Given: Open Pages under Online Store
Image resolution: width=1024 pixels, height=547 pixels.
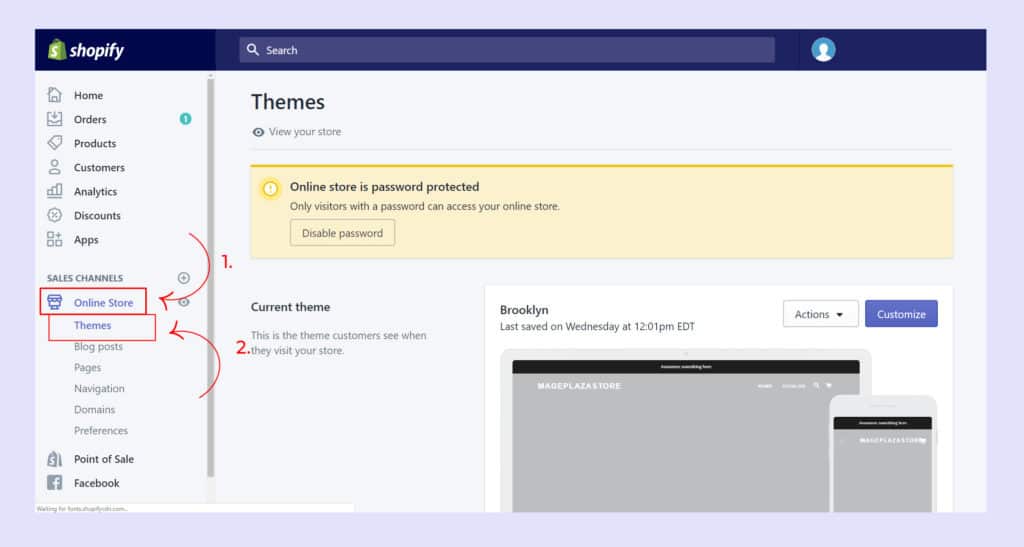Looking at the screenshot, I should 88,367.
